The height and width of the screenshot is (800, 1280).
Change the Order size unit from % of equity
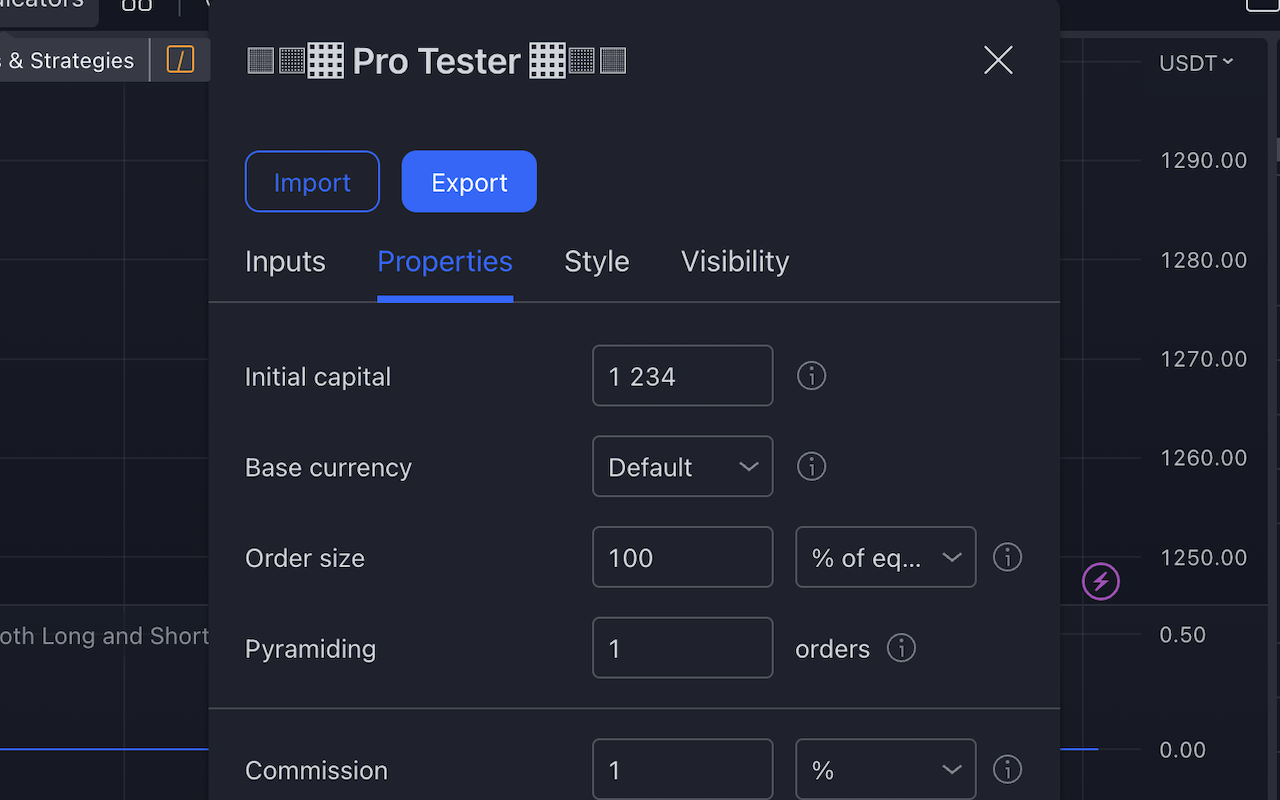click(x=885, y=557)
